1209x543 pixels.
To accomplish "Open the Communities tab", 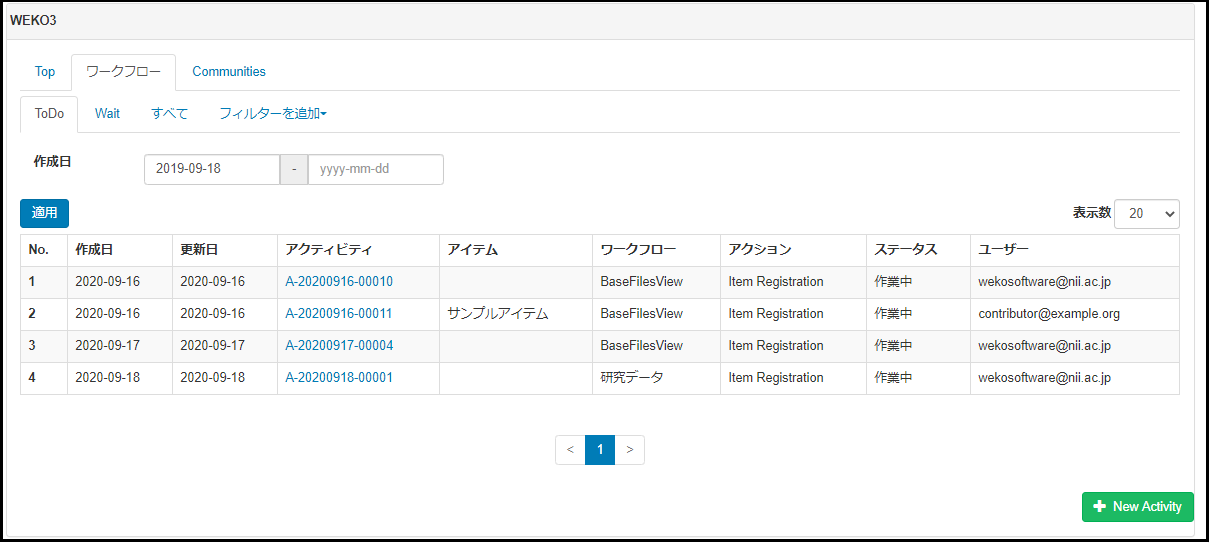I will click(229, 72).
